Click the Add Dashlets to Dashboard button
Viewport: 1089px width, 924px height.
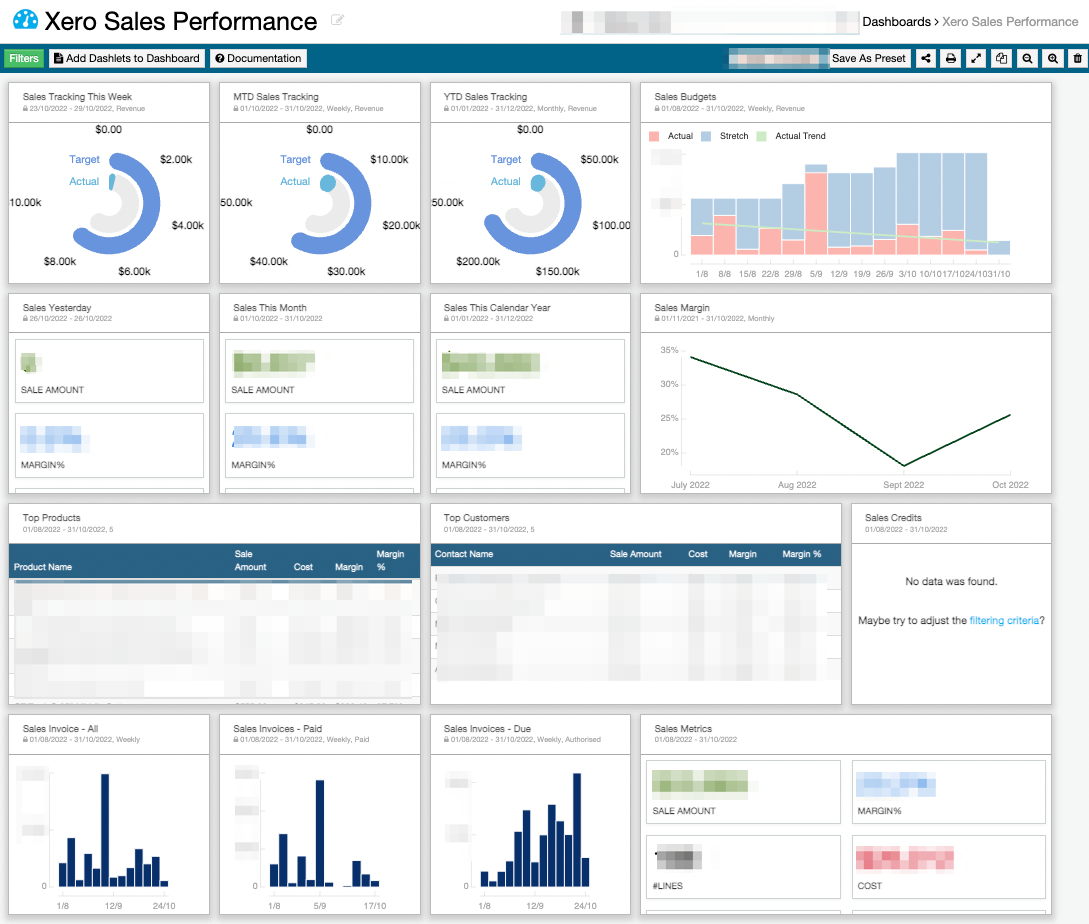[126, 58]
